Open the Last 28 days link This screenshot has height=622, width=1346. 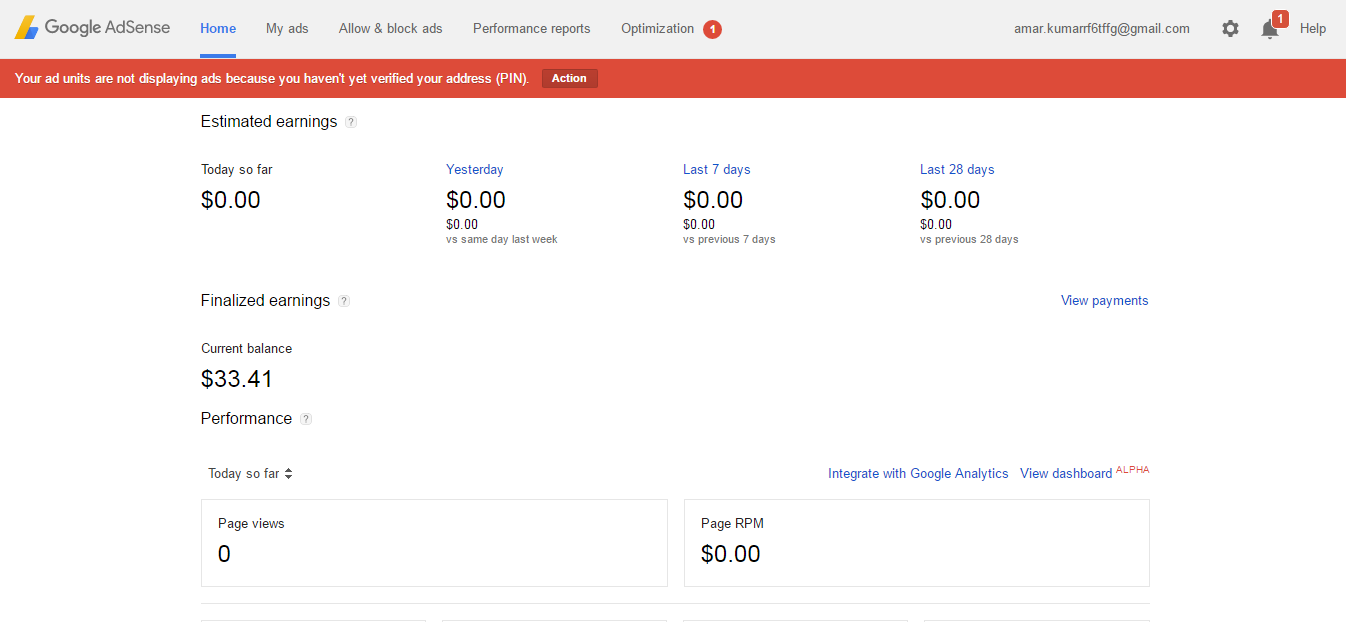click(x=957, y=169)
